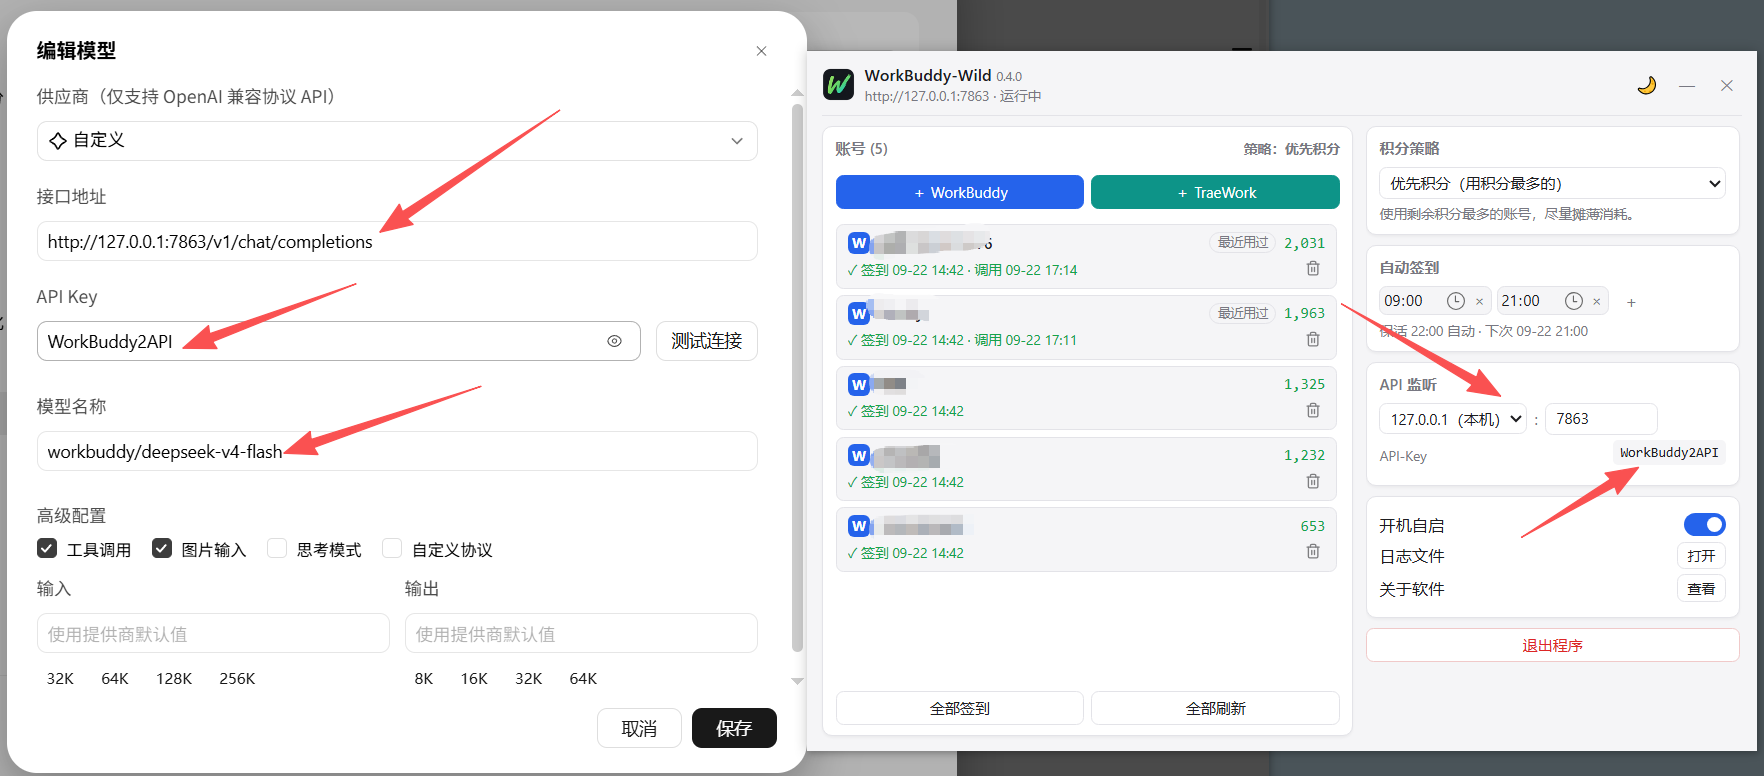Click the API Key input field
Image resolution: width=1764 pixels, height=776 pixels.
click(x=339, y=341)
